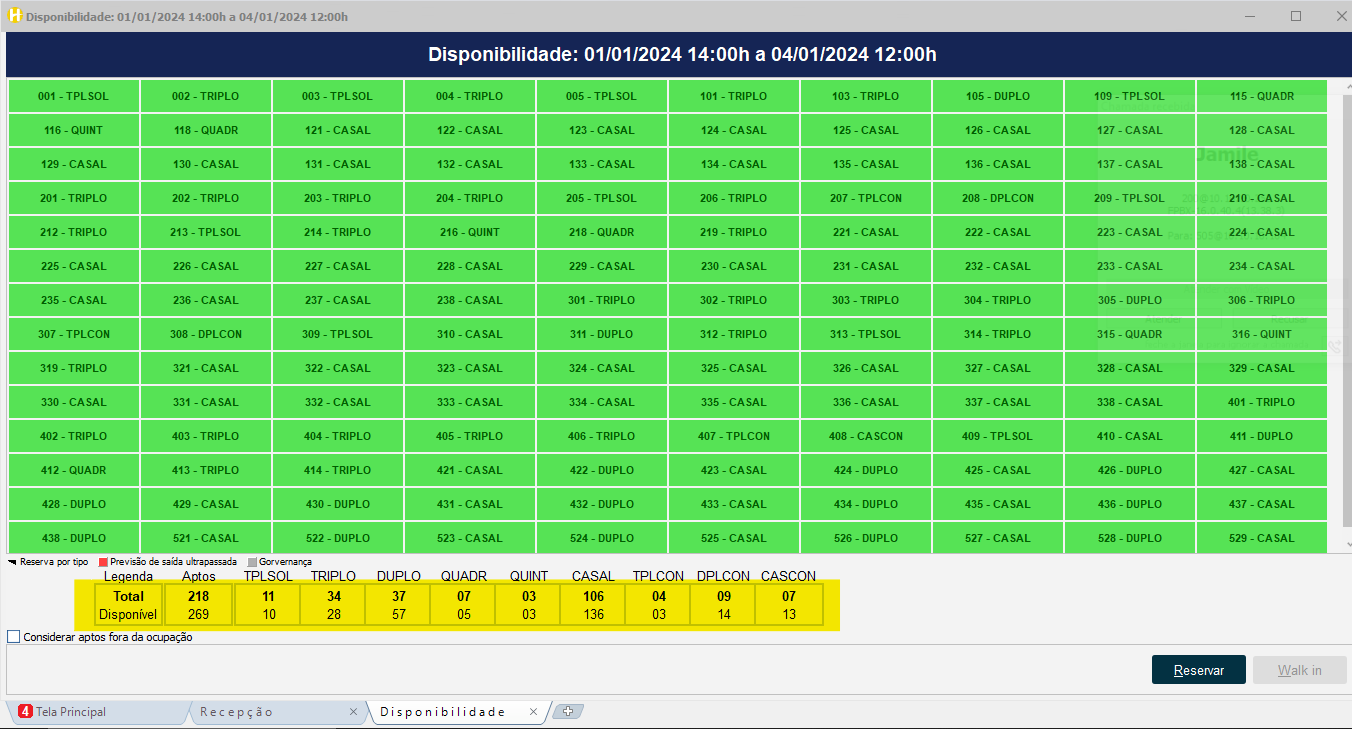The width and height of the screenshot is (1352, 729).
Task: Click the scroll up arrow of the room grid
Action: (x=1344, y=86)
